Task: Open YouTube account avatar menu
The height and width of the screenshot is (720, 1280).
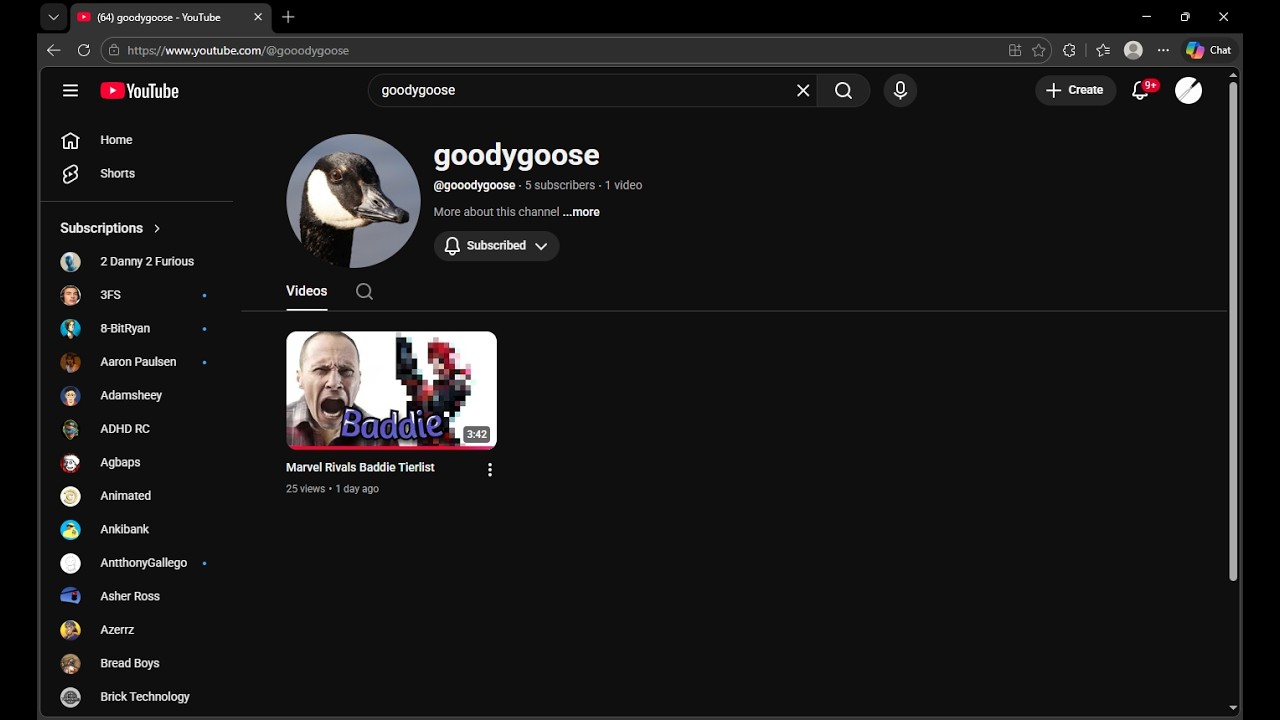Action: coord(1188,91)
